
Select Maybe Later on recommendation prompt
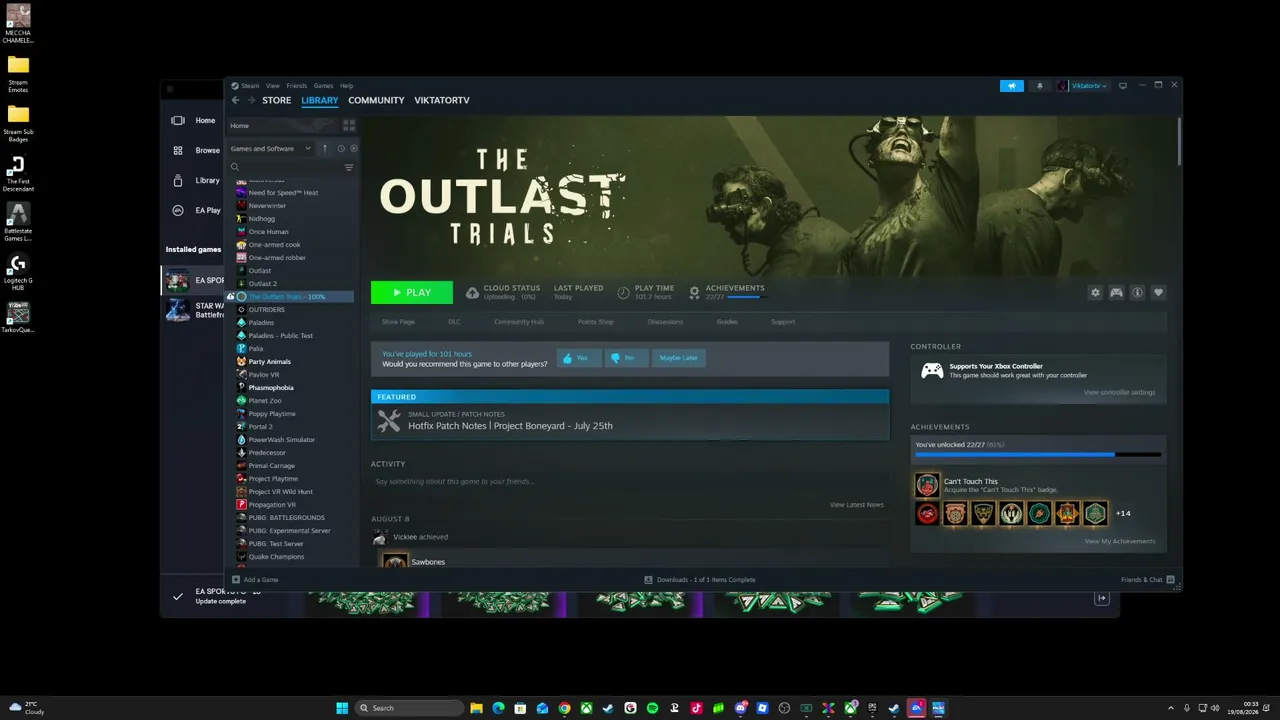click(678, 358)
